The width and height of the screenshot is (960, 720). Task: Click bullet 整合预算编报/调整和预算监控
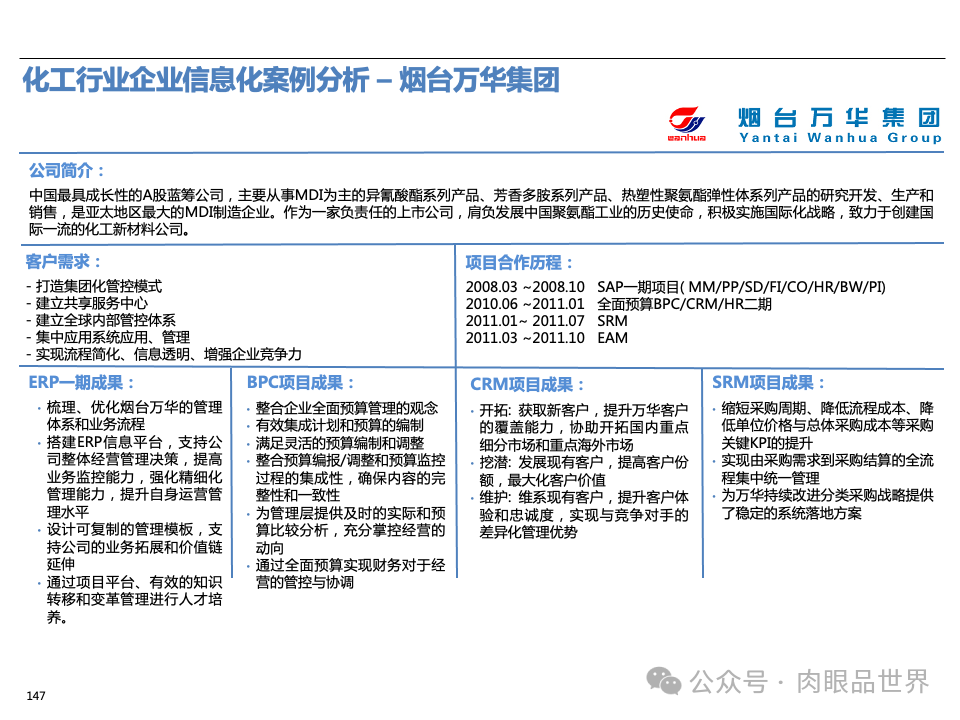[346, 478]
